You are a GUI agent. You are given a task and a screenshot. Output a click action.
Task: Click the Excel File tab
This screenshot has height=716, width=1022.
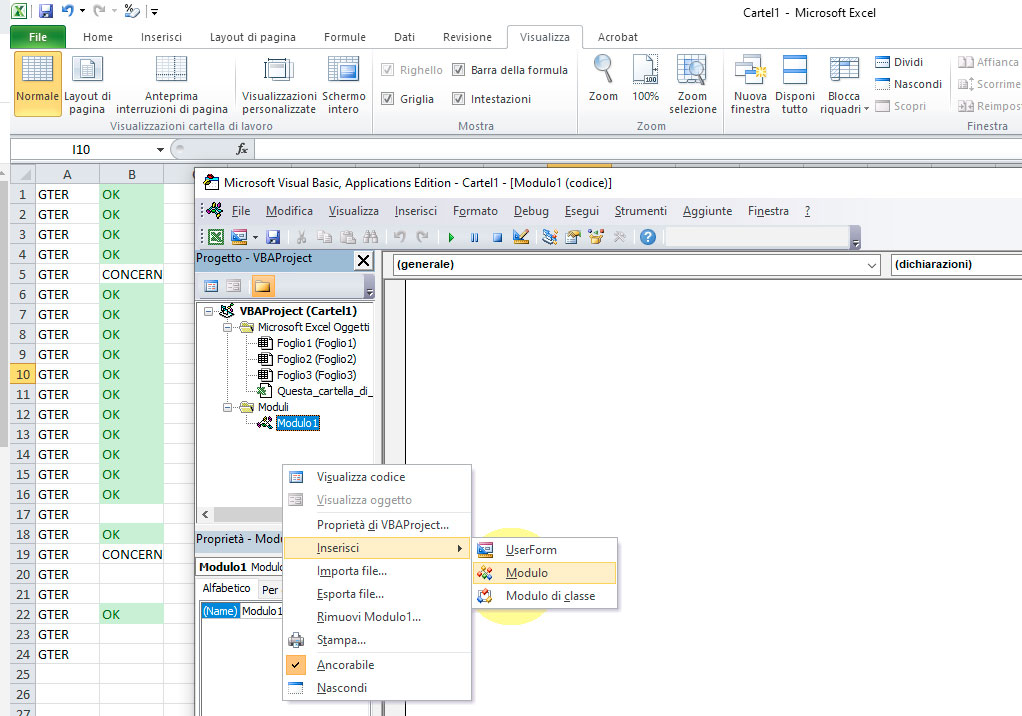(38, 37)
